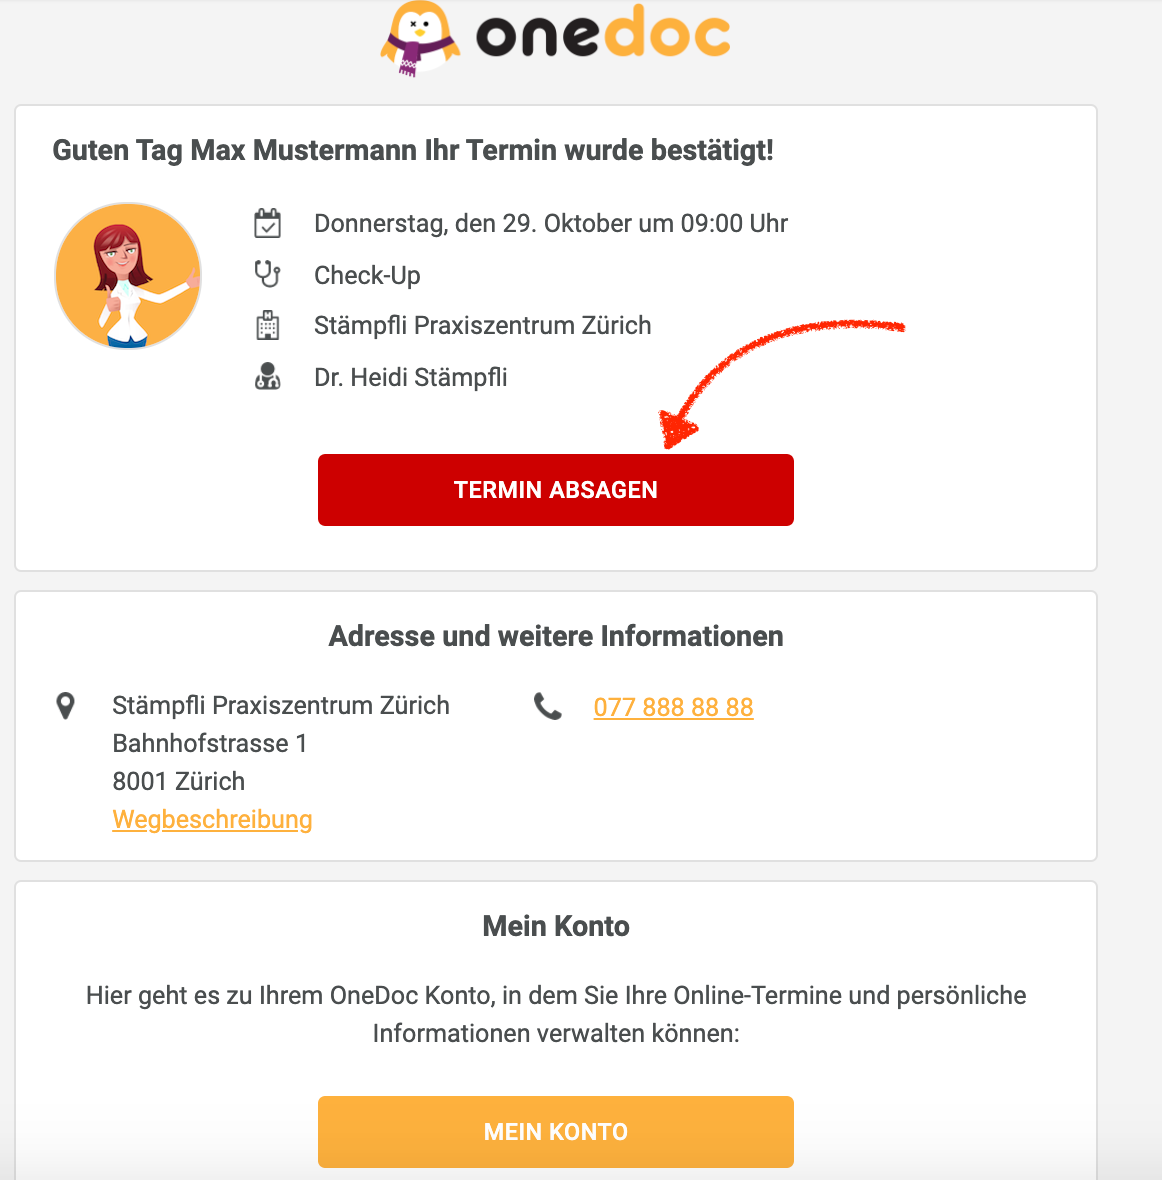Click the doctor icon beside Dr. Heidi Stämpfli
This screenshot has height=1180, width=1162.
pos(267,377)
